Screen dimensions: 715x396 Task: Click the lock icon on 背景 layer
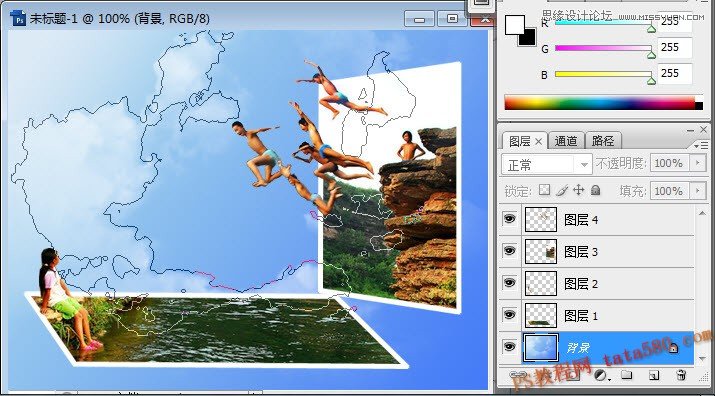click(673, 348)
